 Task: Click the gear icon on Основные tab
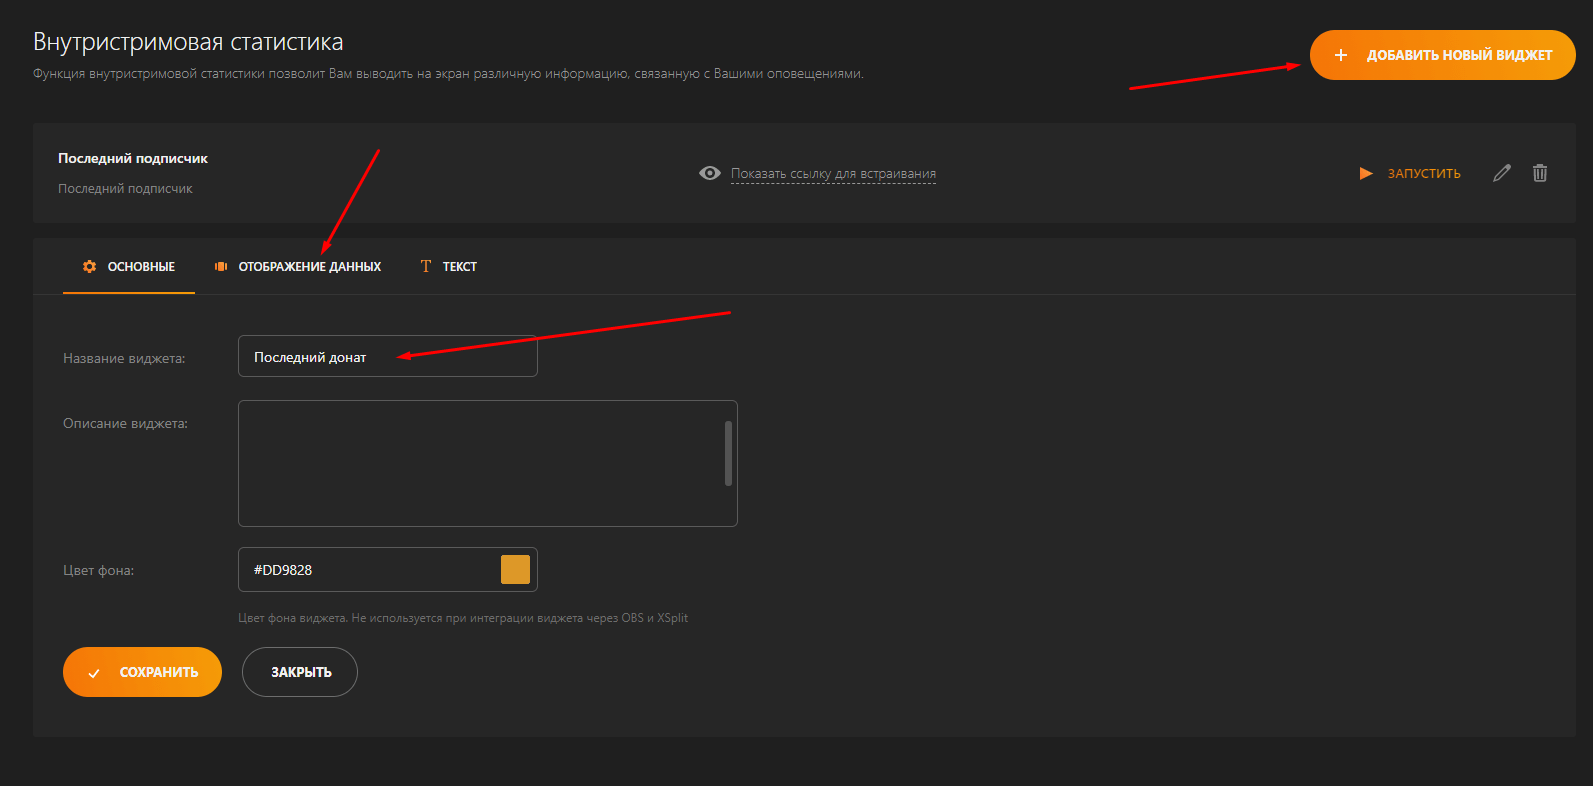tap(90, 267)
